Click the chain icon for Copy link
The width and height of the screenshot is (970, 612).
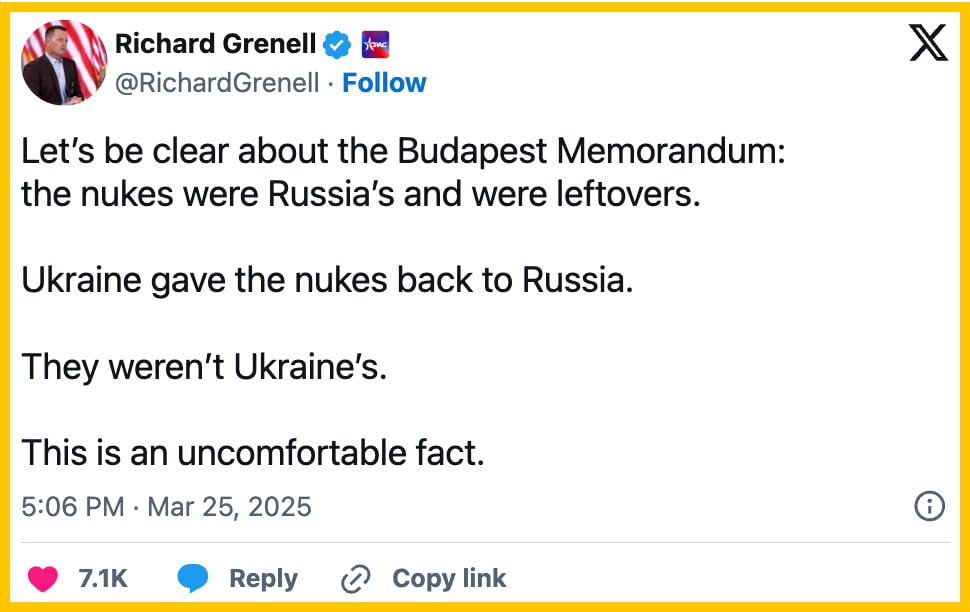(356, 579)
